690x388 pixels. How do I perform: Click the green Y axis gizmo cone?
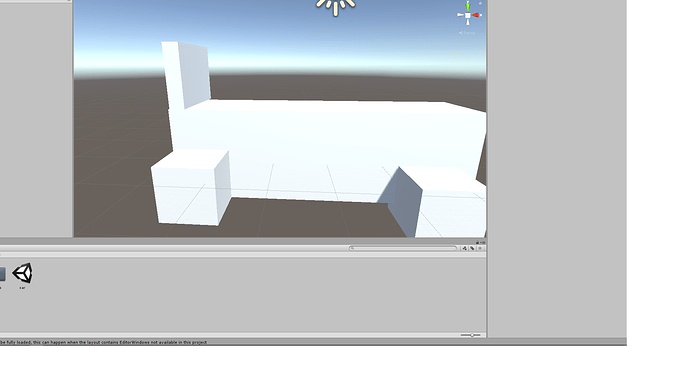click(468, 6)
